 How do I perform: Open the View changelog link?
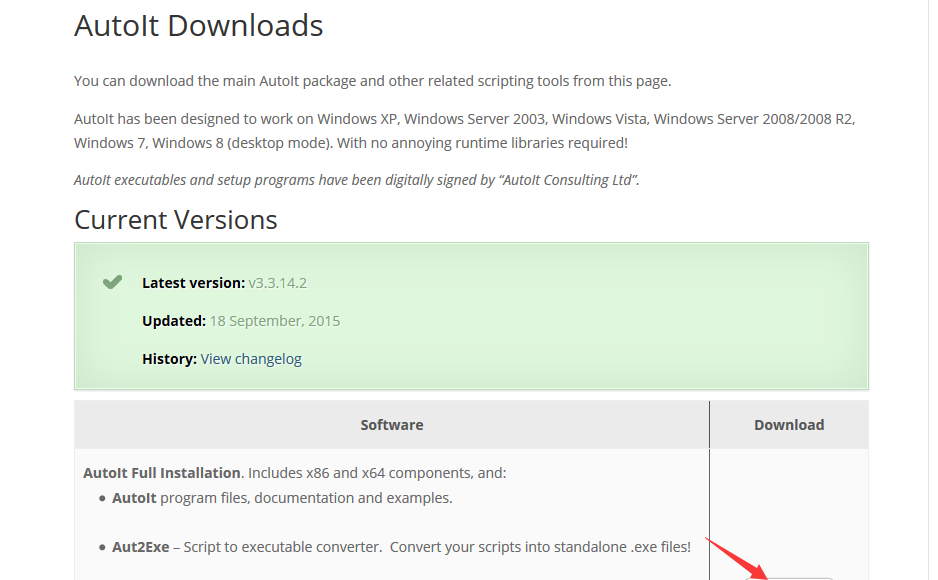[x=251, y=359]
